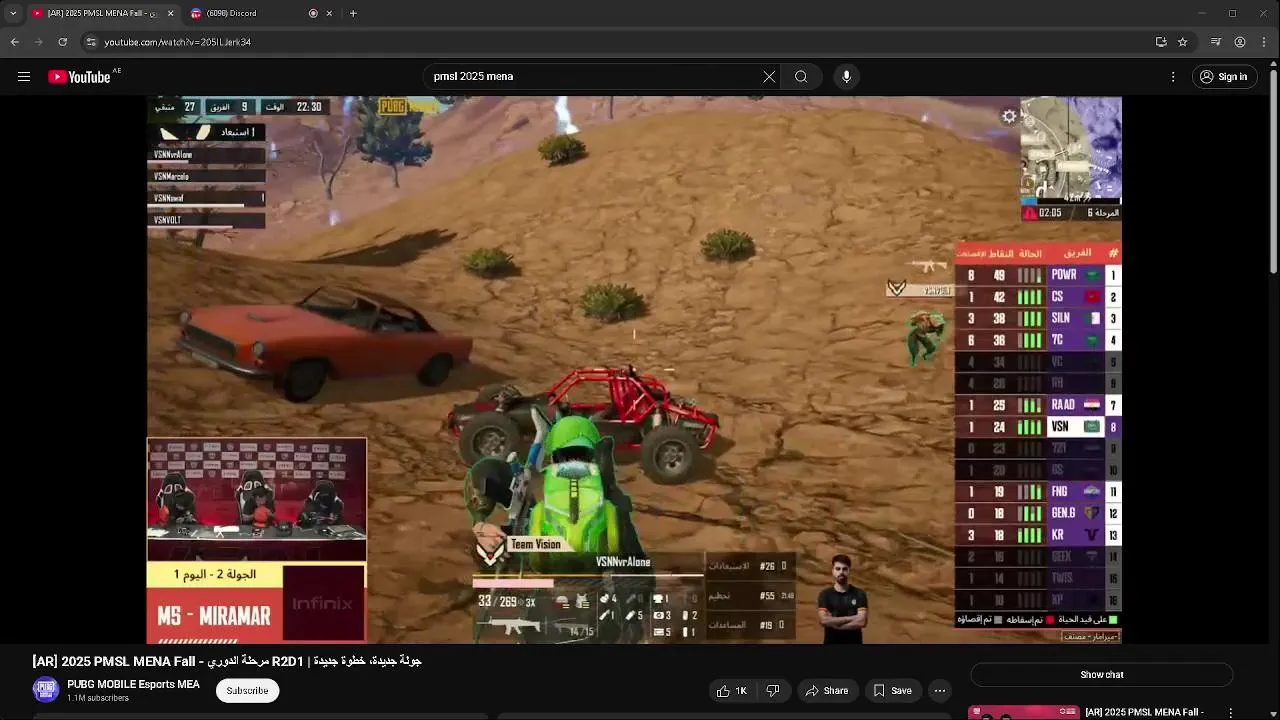This screenshot has height=720, width=1280.
Task: Open the PUBG MOBILE Esports MEA channel name
Action: 133,685
